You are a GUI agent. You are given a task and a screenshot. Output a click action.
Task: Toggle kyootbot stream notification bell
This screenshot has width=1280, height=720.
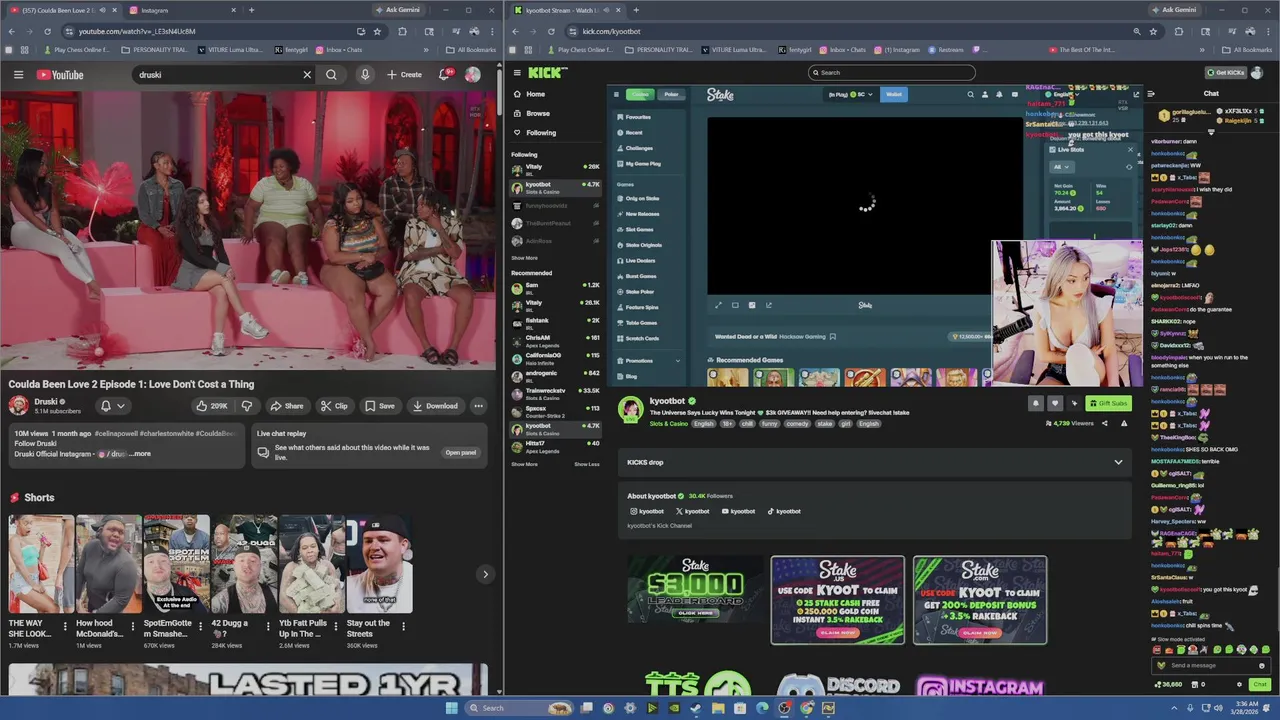coord(1035,403)
